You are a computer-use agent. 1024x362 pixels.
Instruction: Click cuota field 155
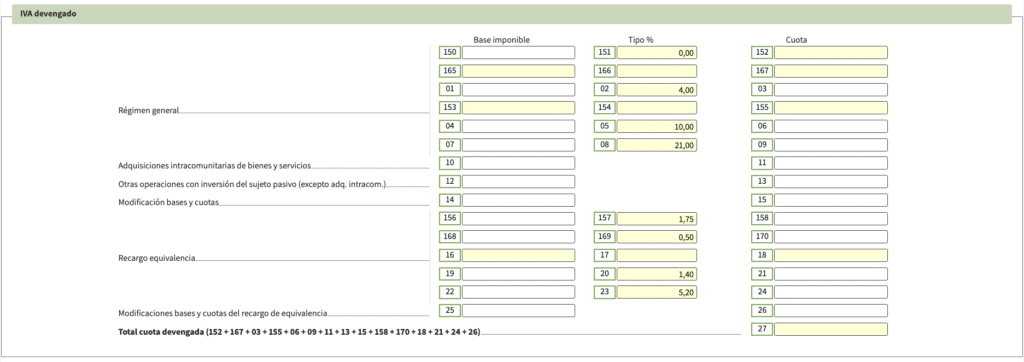point(831,108)
